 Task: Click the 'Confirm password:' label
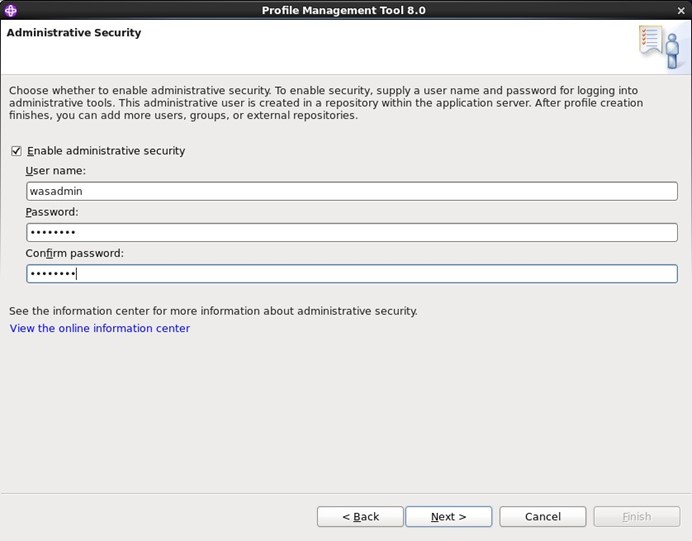pyautogui.click(x=75, y=253)
